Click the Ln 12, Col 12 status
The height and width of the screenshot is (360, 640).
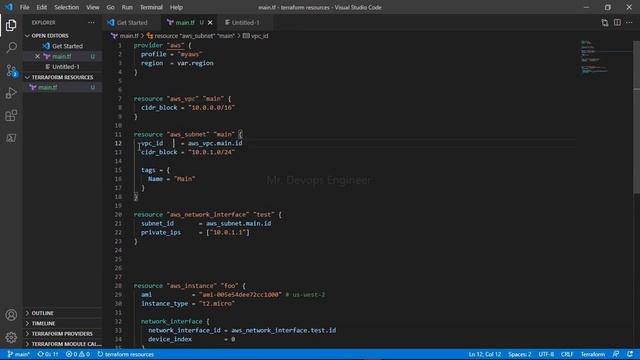tap(484, 354)
